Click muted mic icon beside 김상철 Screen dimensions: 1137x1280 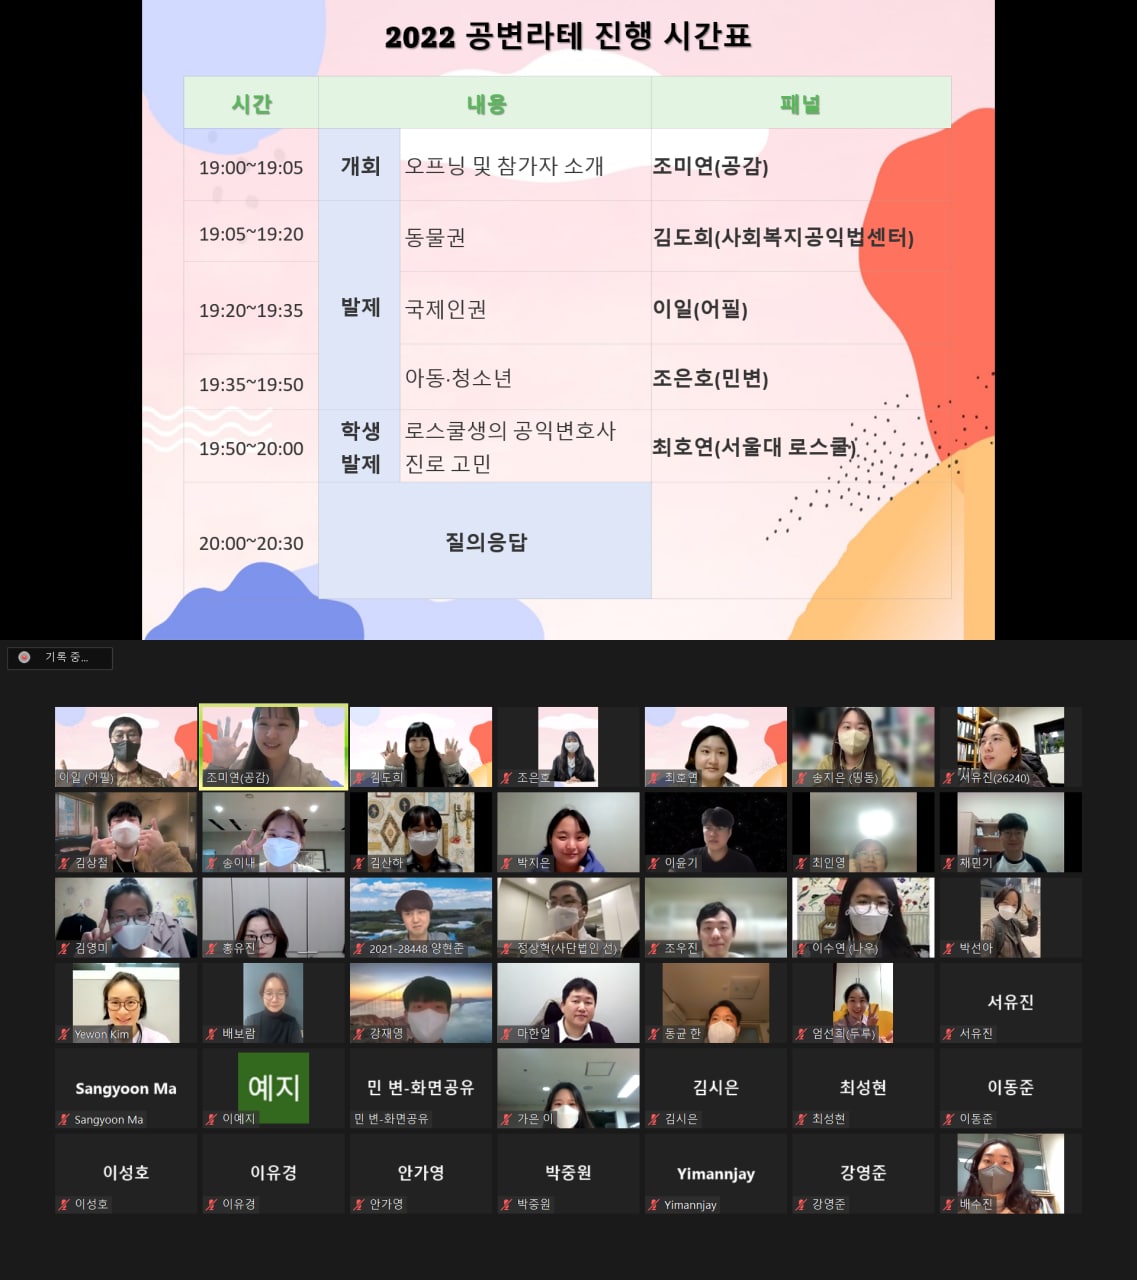click(65, 863)
